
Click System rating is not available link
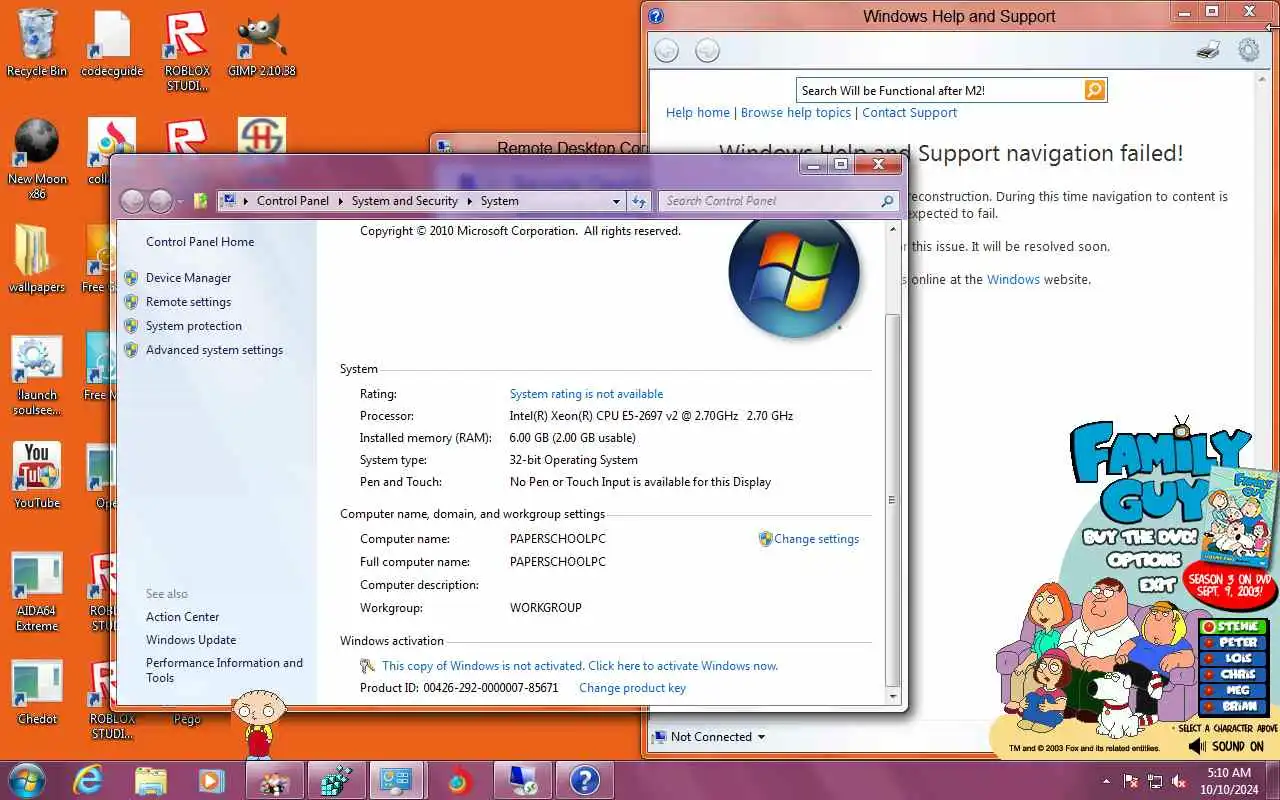tap(586, 394)
